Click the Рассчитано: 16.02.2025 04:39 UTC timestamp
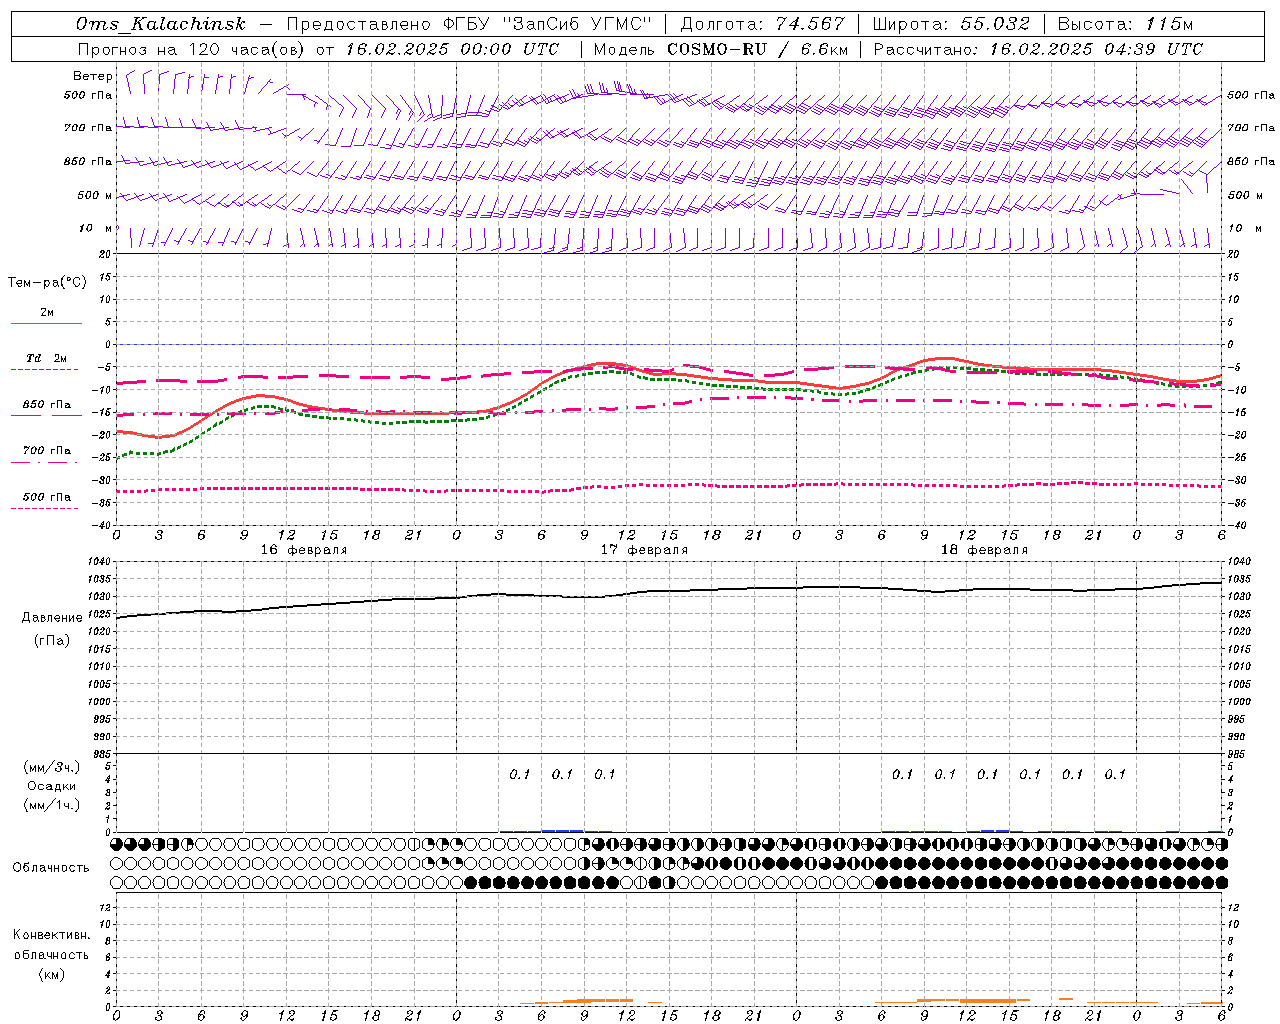Screen dimensions: 1280x1024 (x=1038, y=49)
